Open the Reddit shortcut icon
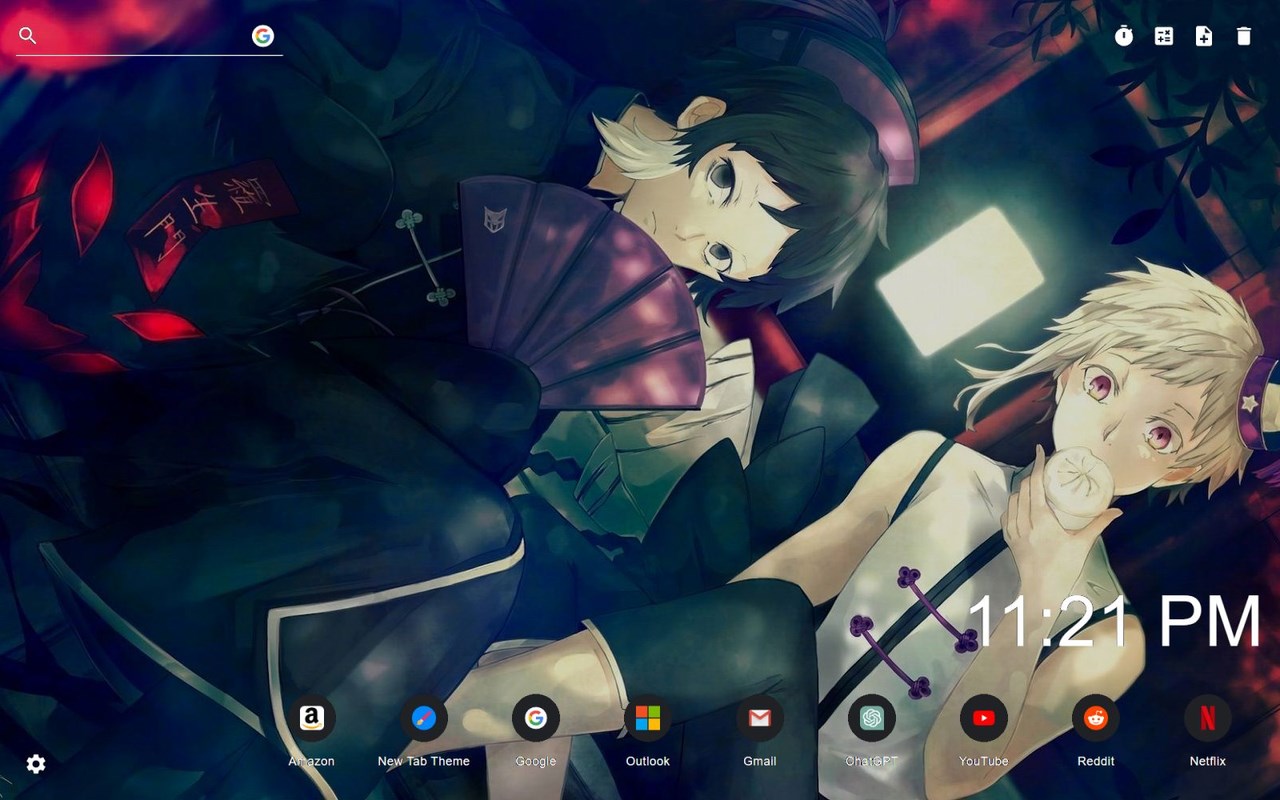This screenshot has width=1280, height=800. pos(1096,718)
